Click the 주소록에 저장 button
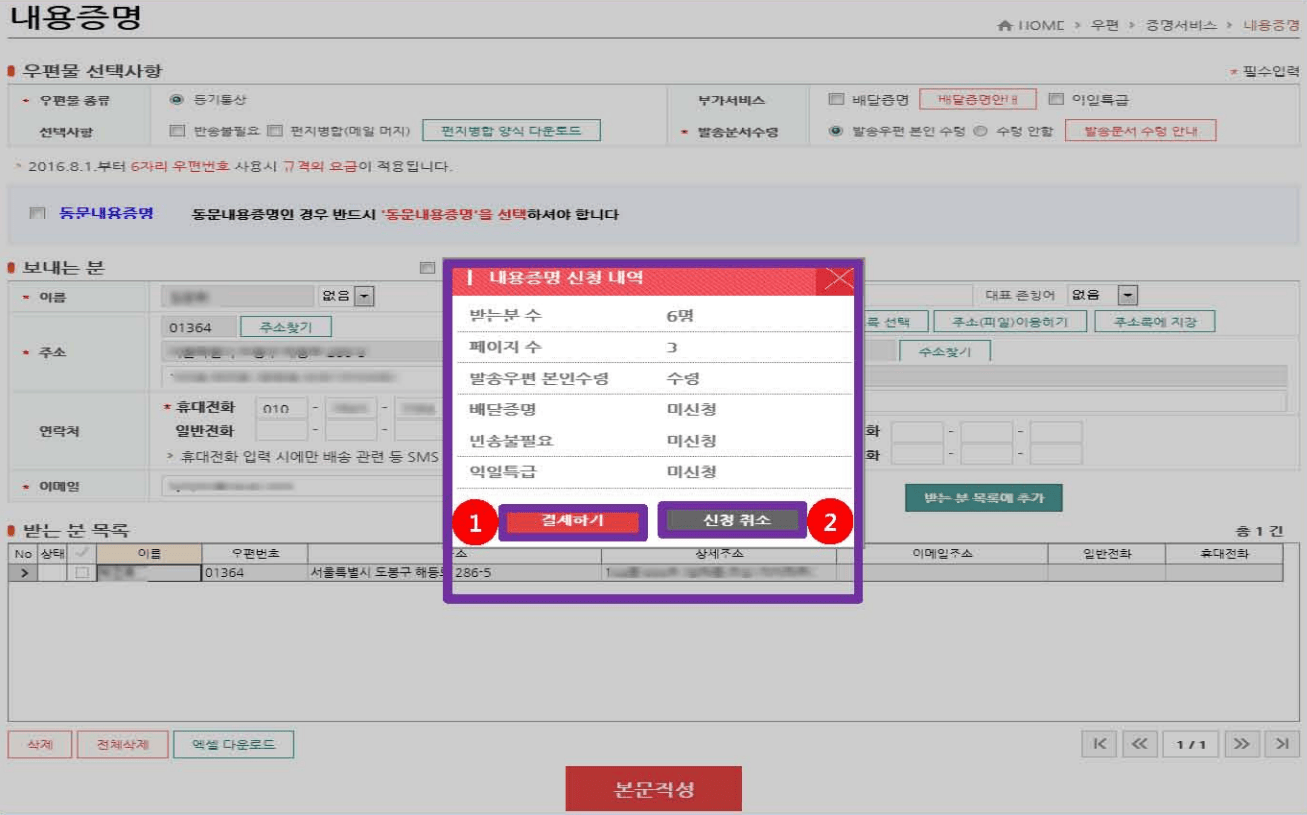Screen dimensions: 1307x815 pyautogui.click(x=1154, y=322)
